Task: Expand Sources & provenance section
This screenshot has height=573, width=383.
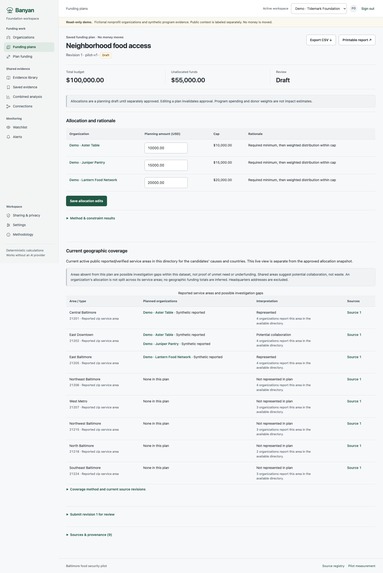Action: click(x=89, y=535)
